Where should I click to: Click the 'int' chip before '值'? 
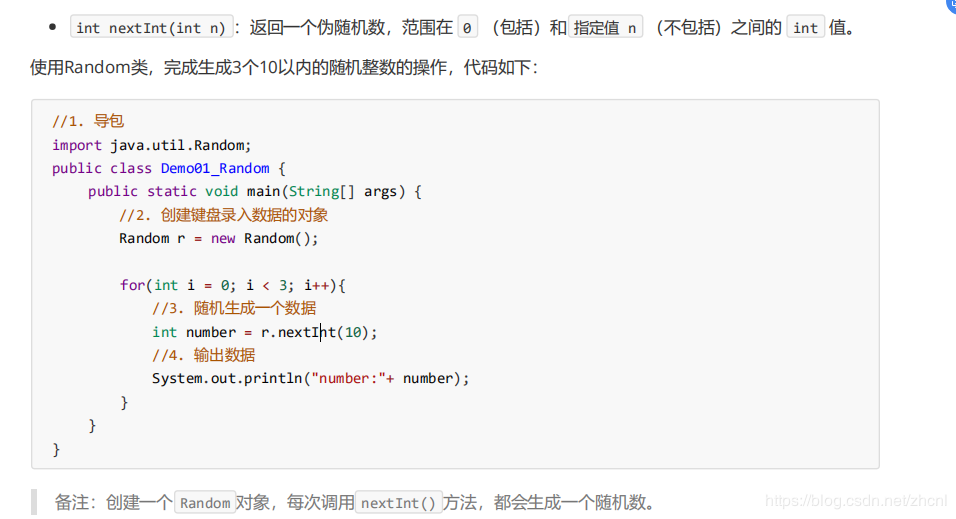(805, 28)
